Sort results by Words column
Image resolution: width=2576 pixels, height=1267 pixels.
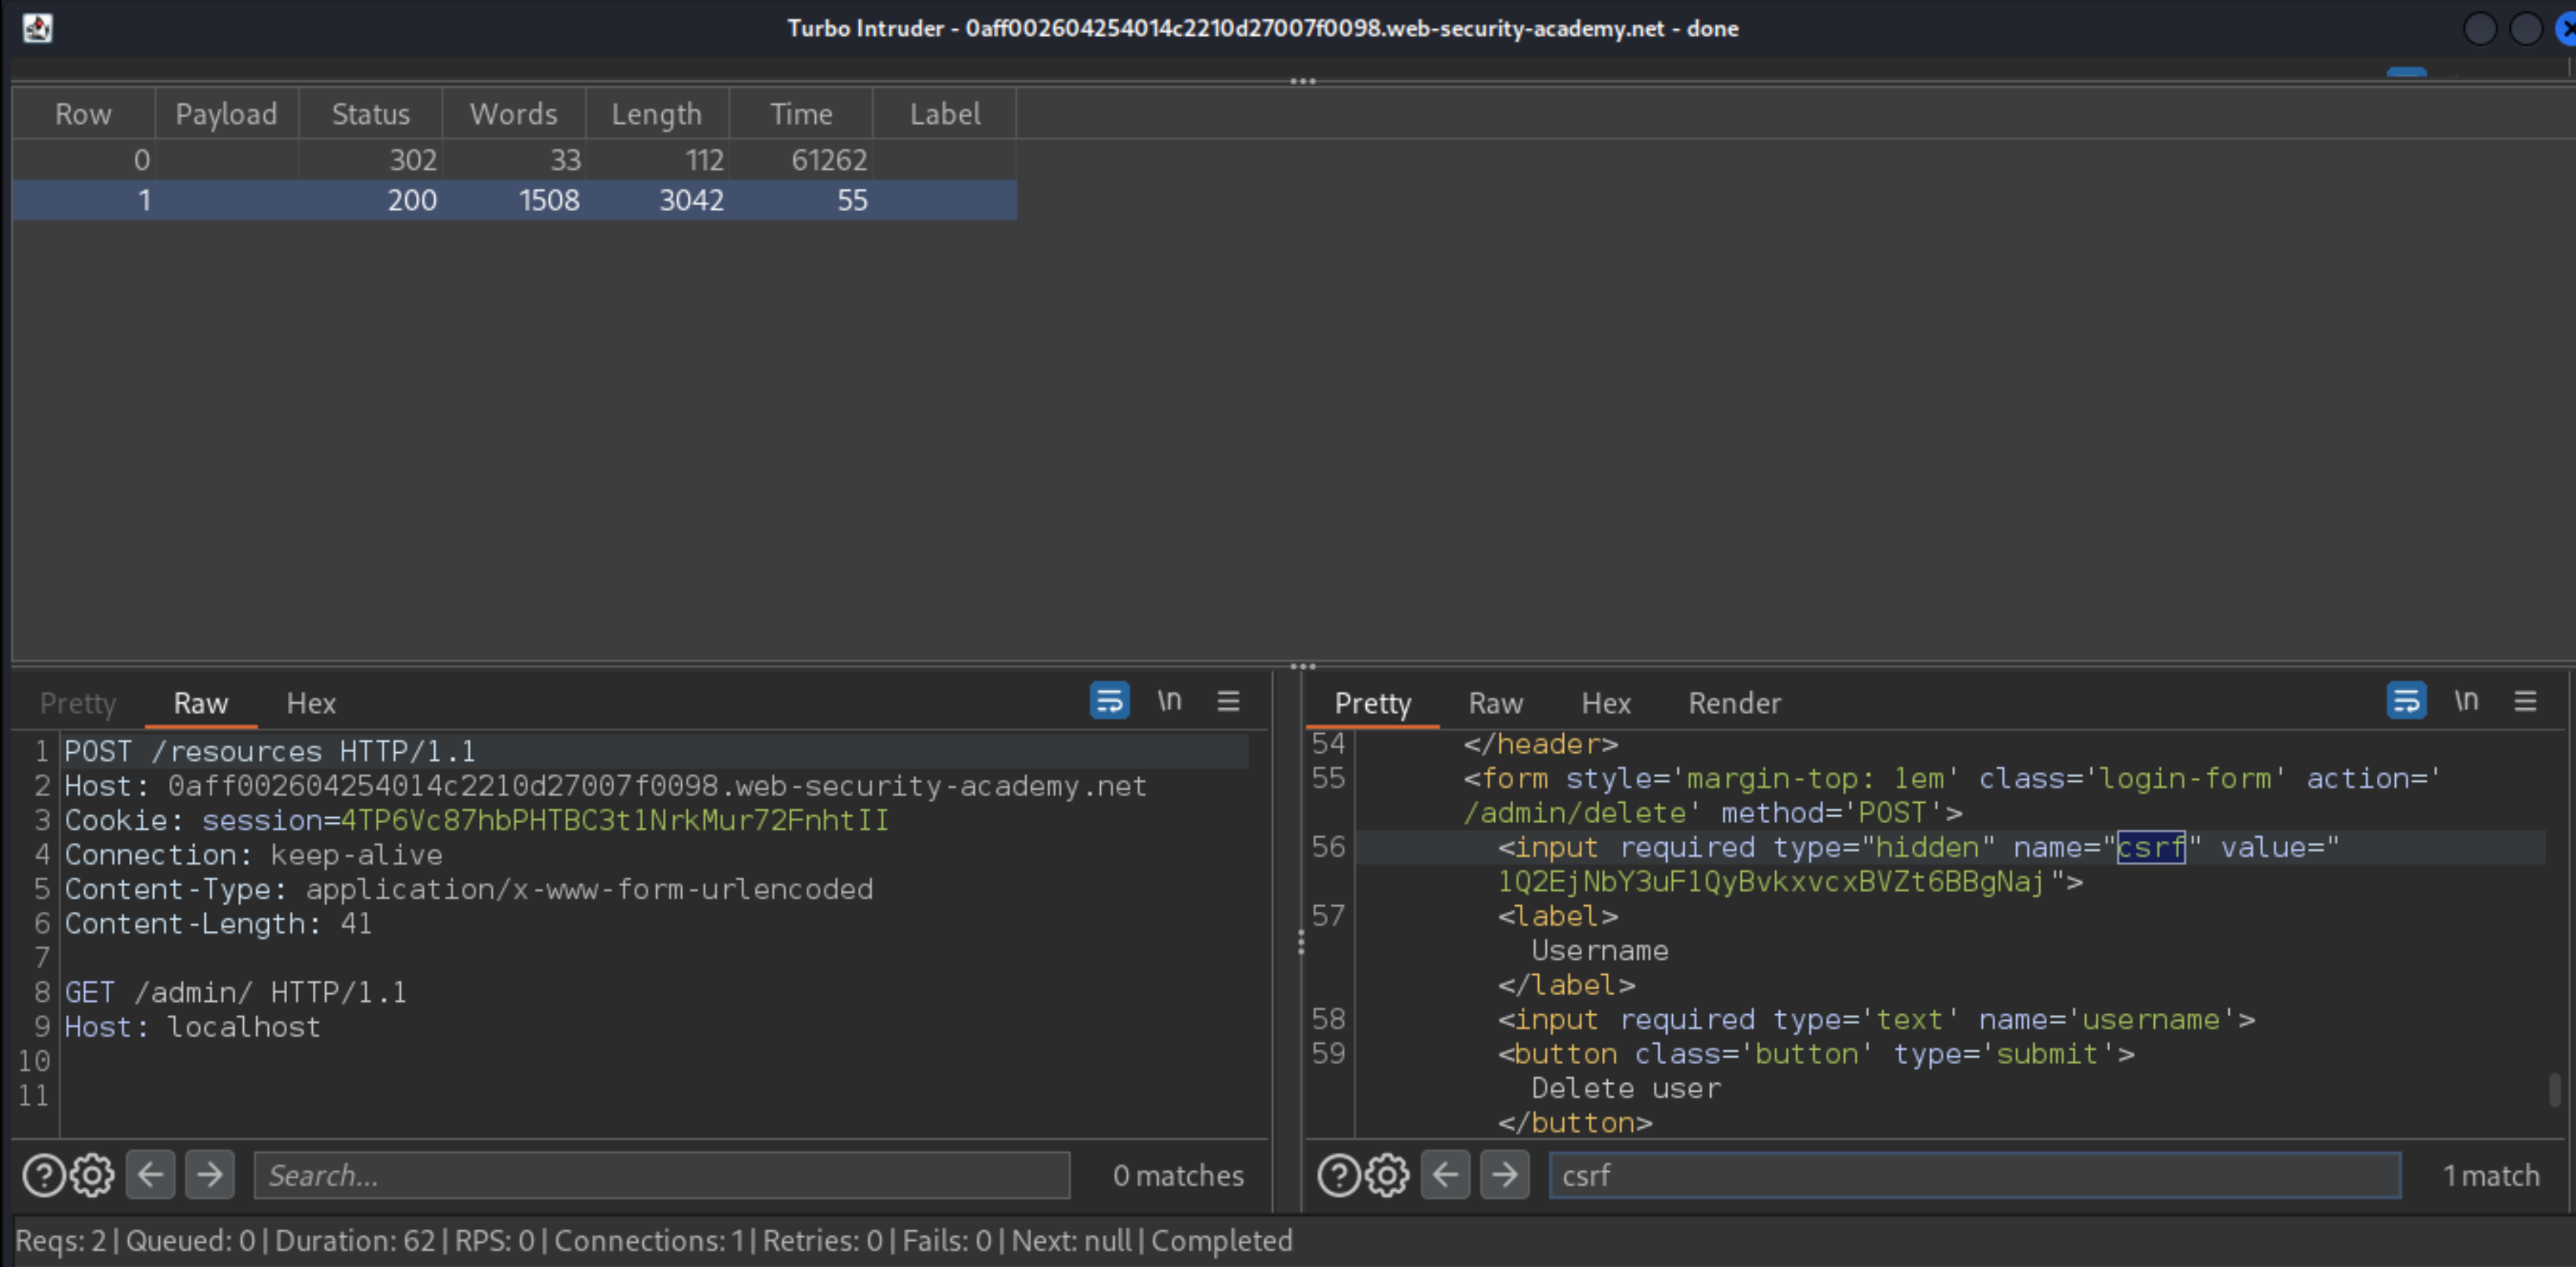pos(514,114)
